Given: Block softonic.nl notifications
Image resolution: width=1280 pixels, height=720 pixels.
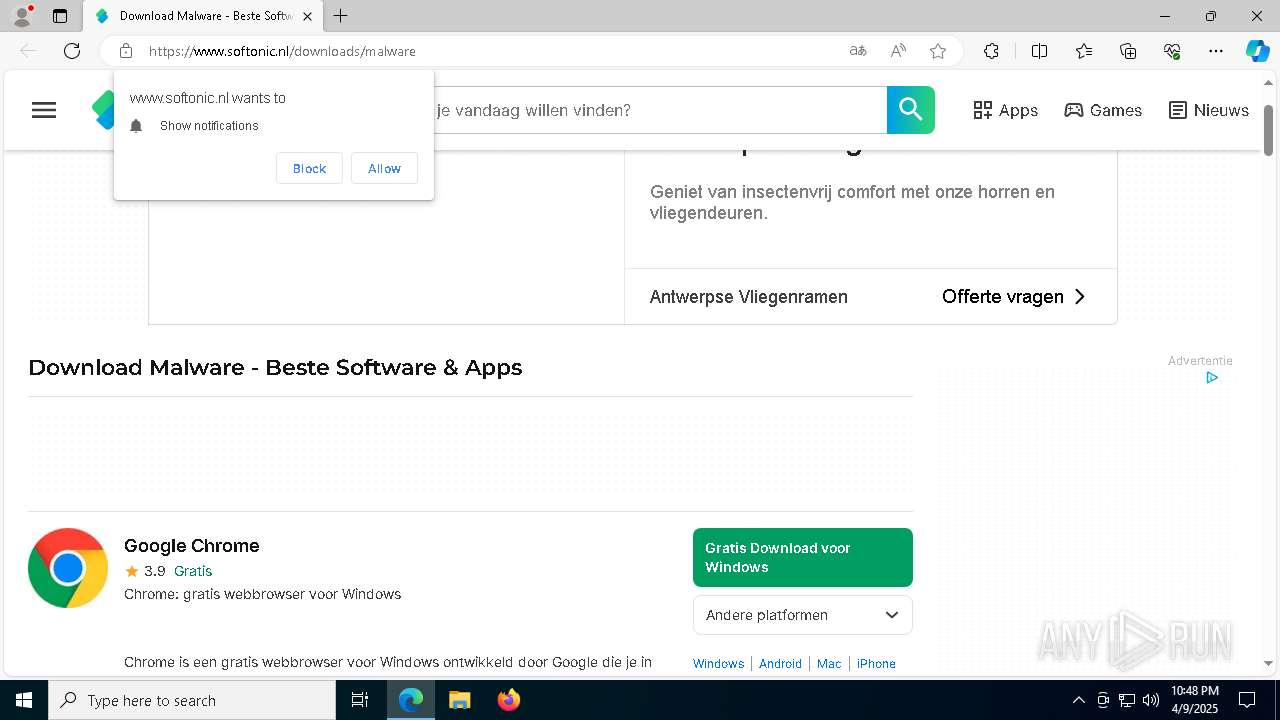Looking at the screenshot, I should click(x=309, y=168).
